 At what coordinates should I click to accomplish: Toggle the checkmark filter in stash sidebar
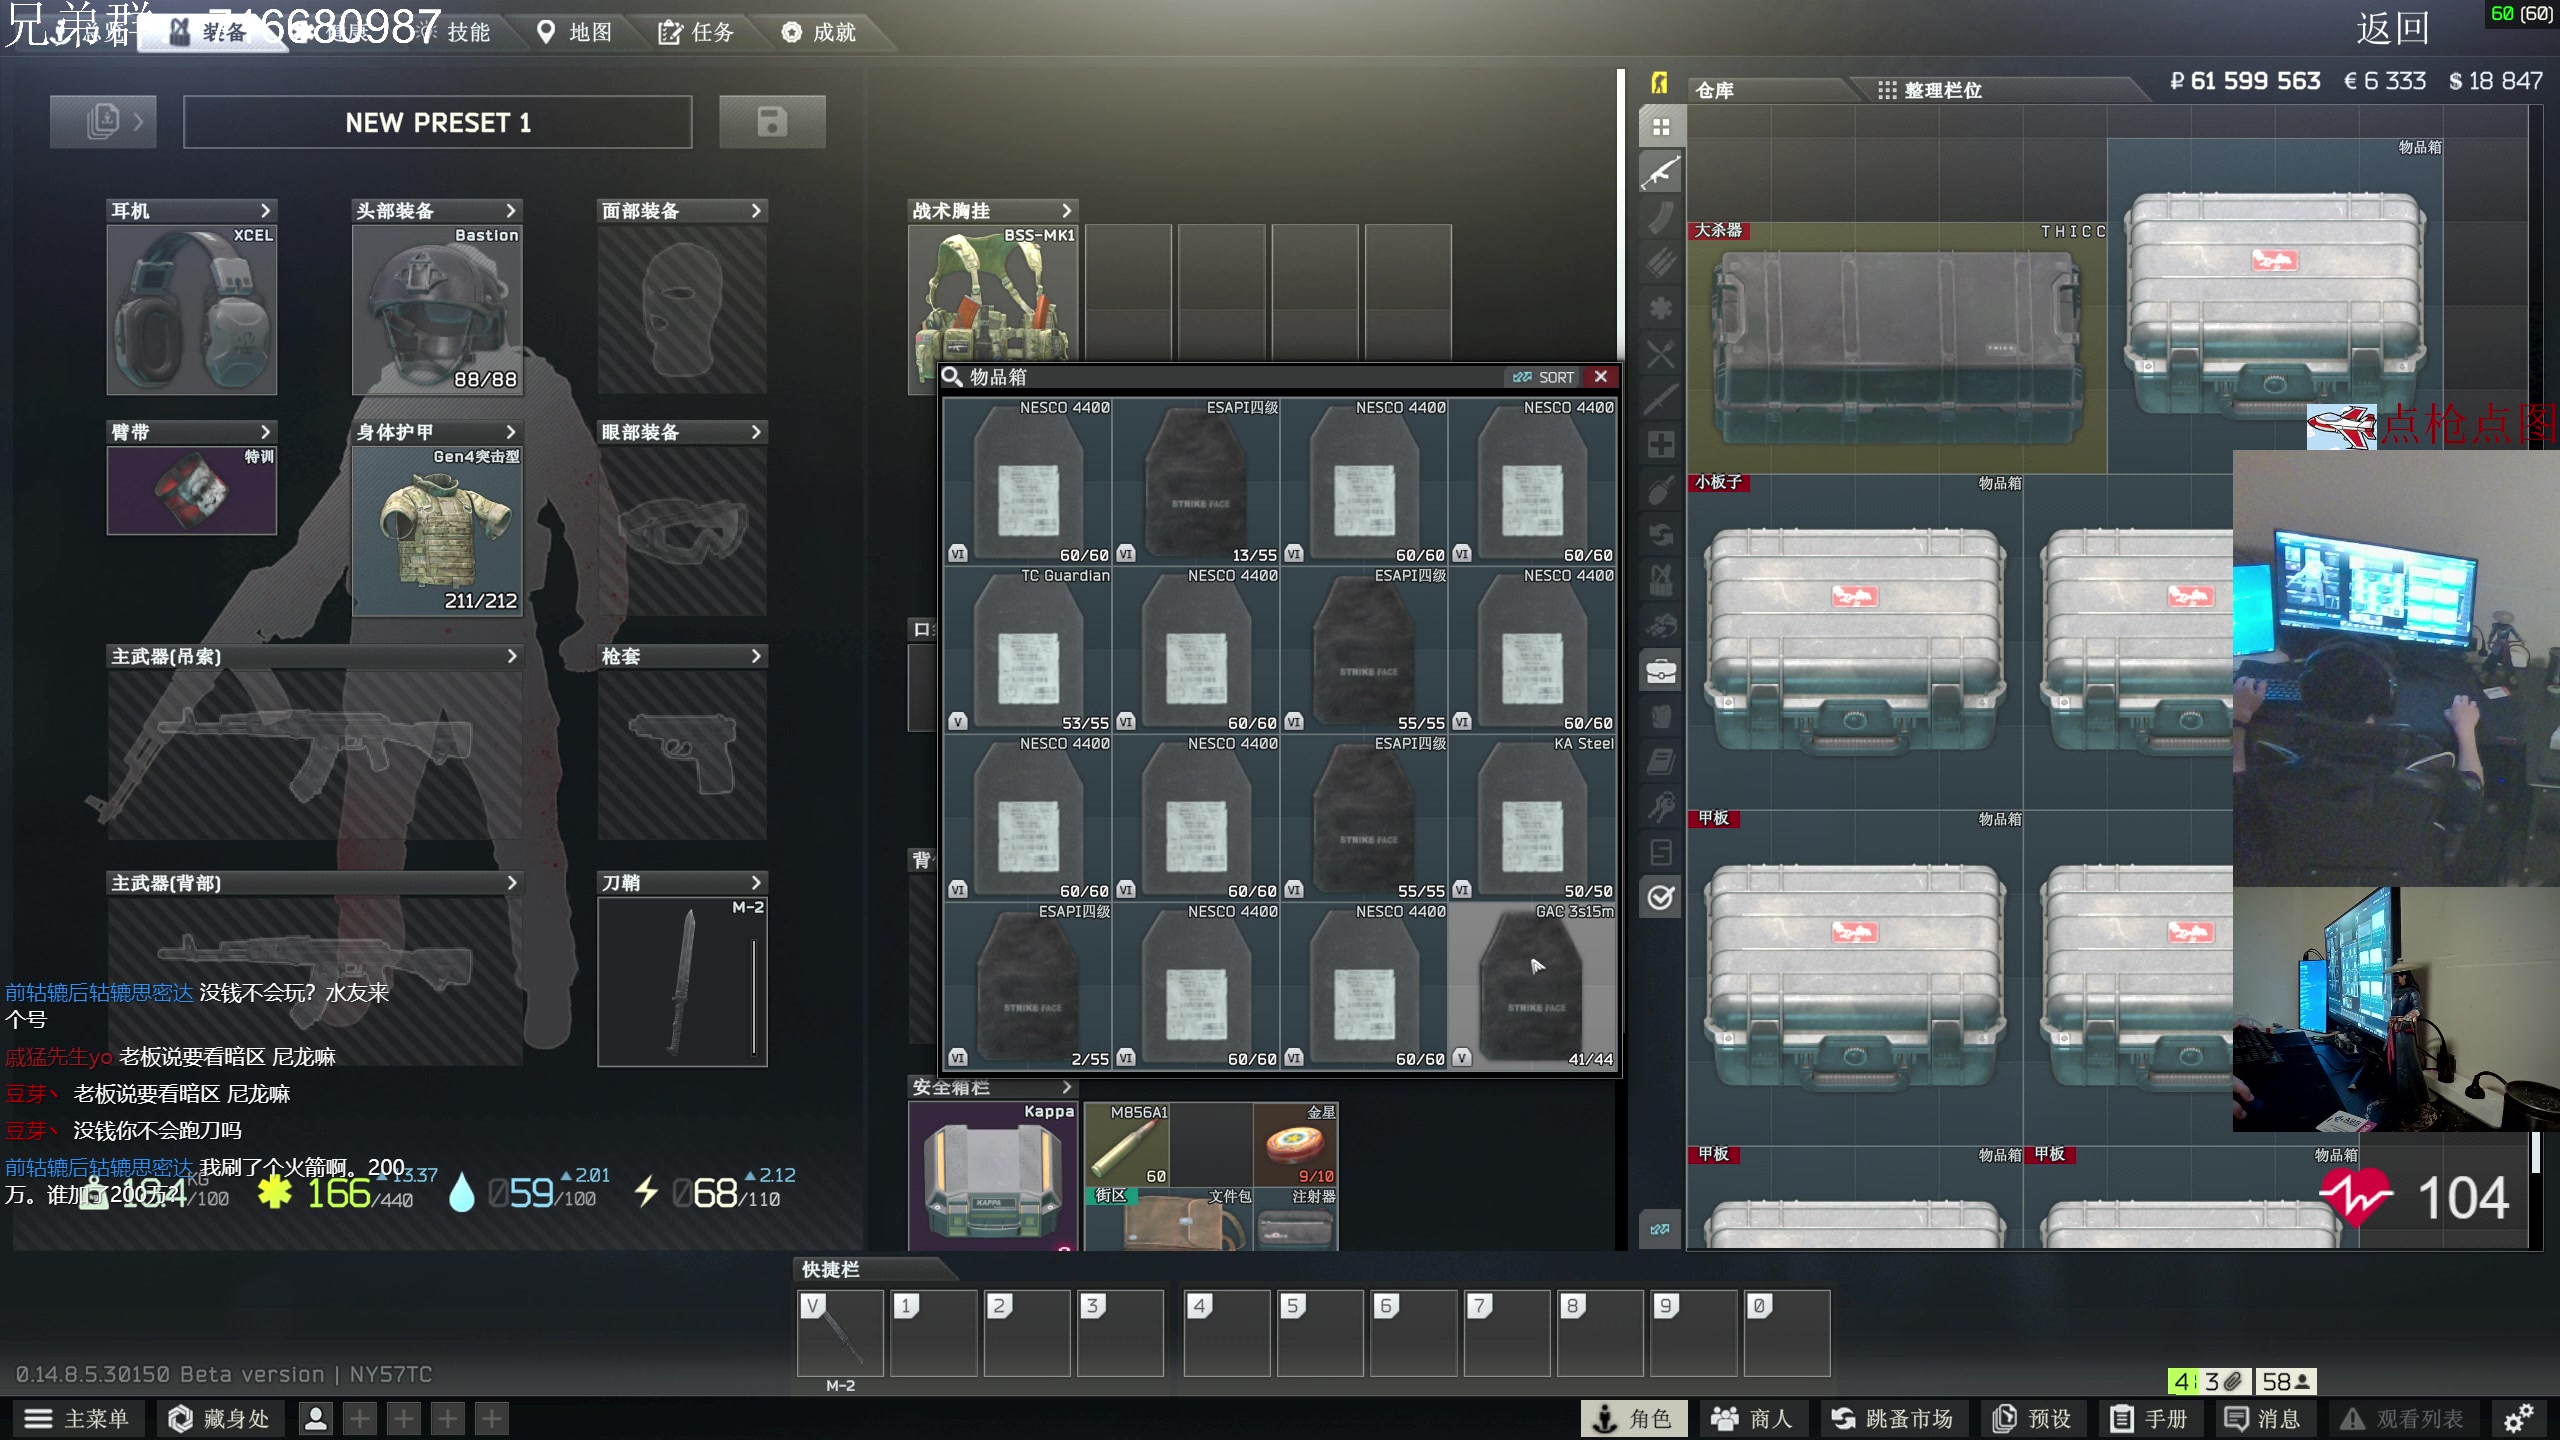1661,897
